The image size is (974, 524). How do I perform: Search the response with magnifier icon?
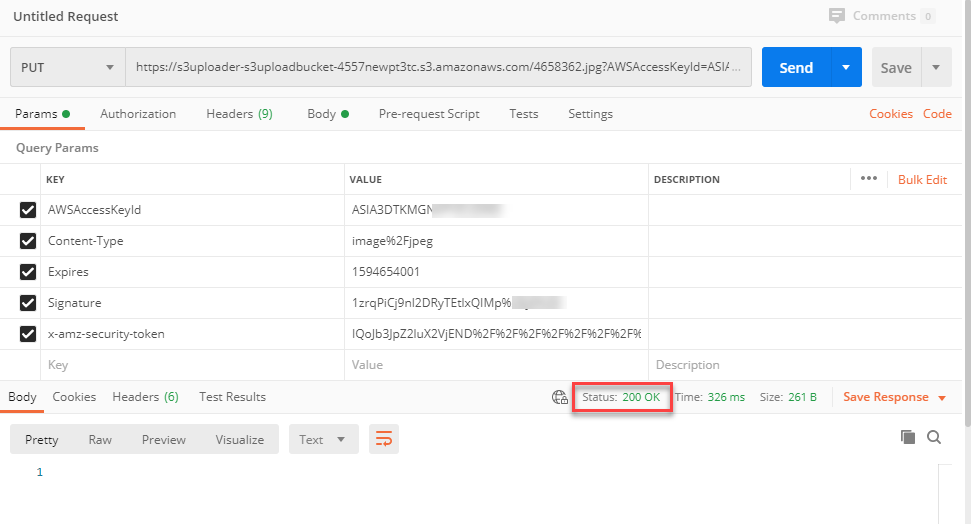934,437
